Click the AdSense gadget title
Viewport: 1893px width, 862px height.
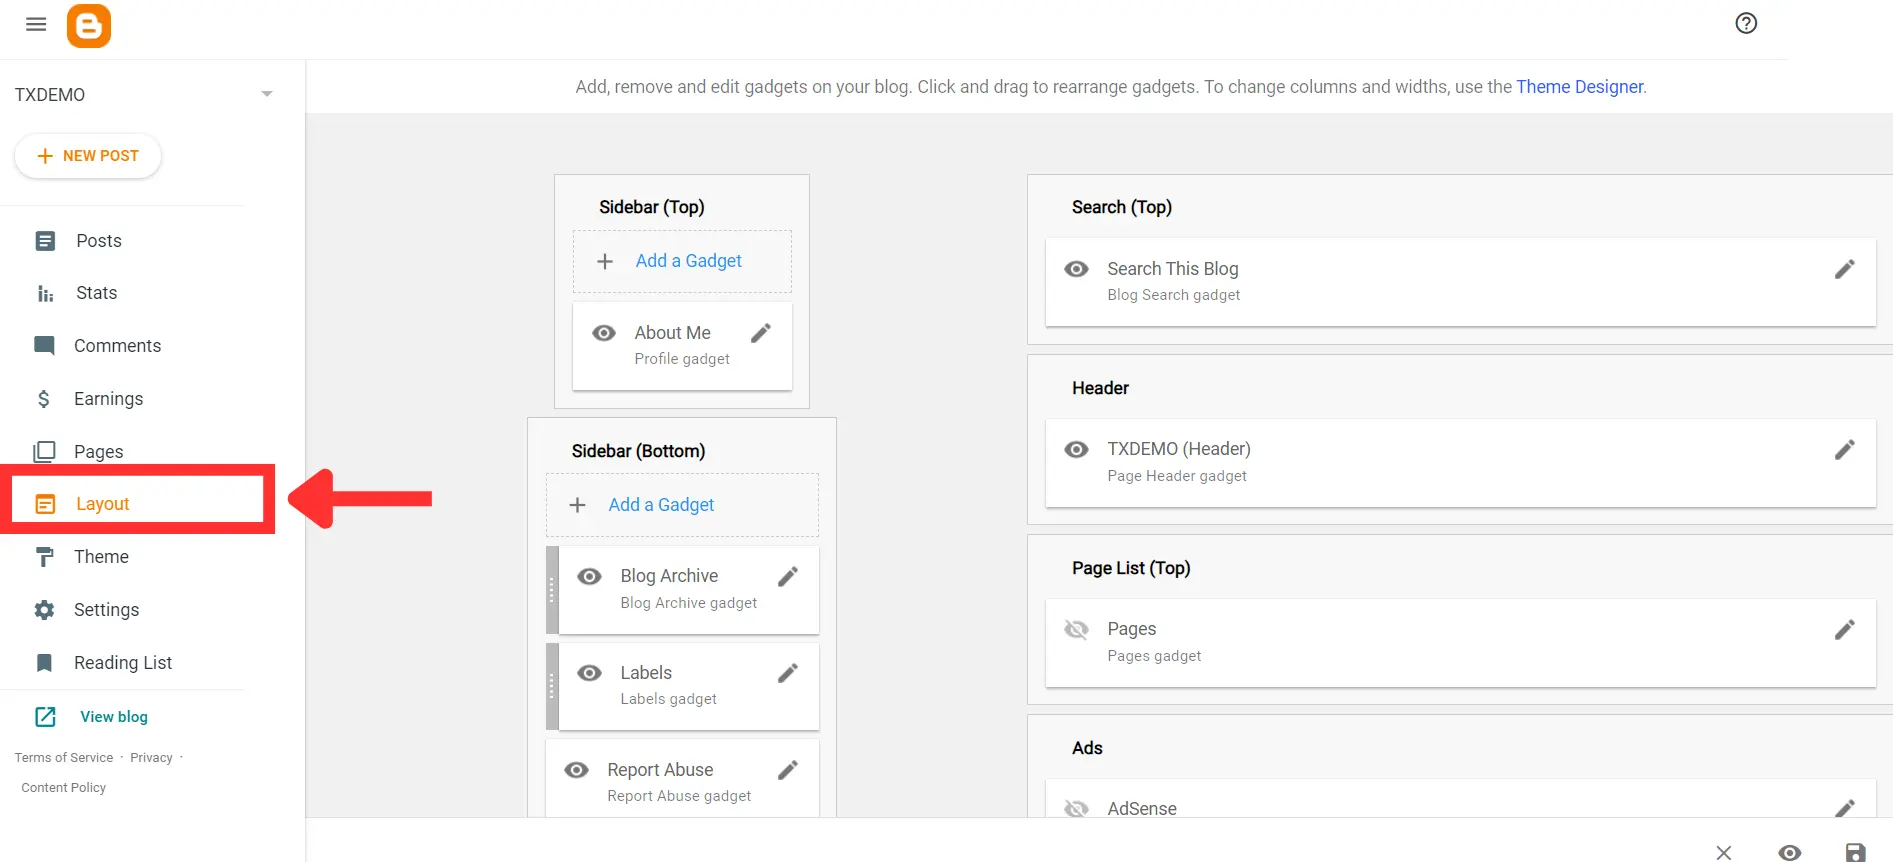click(x=1142, y=808)
